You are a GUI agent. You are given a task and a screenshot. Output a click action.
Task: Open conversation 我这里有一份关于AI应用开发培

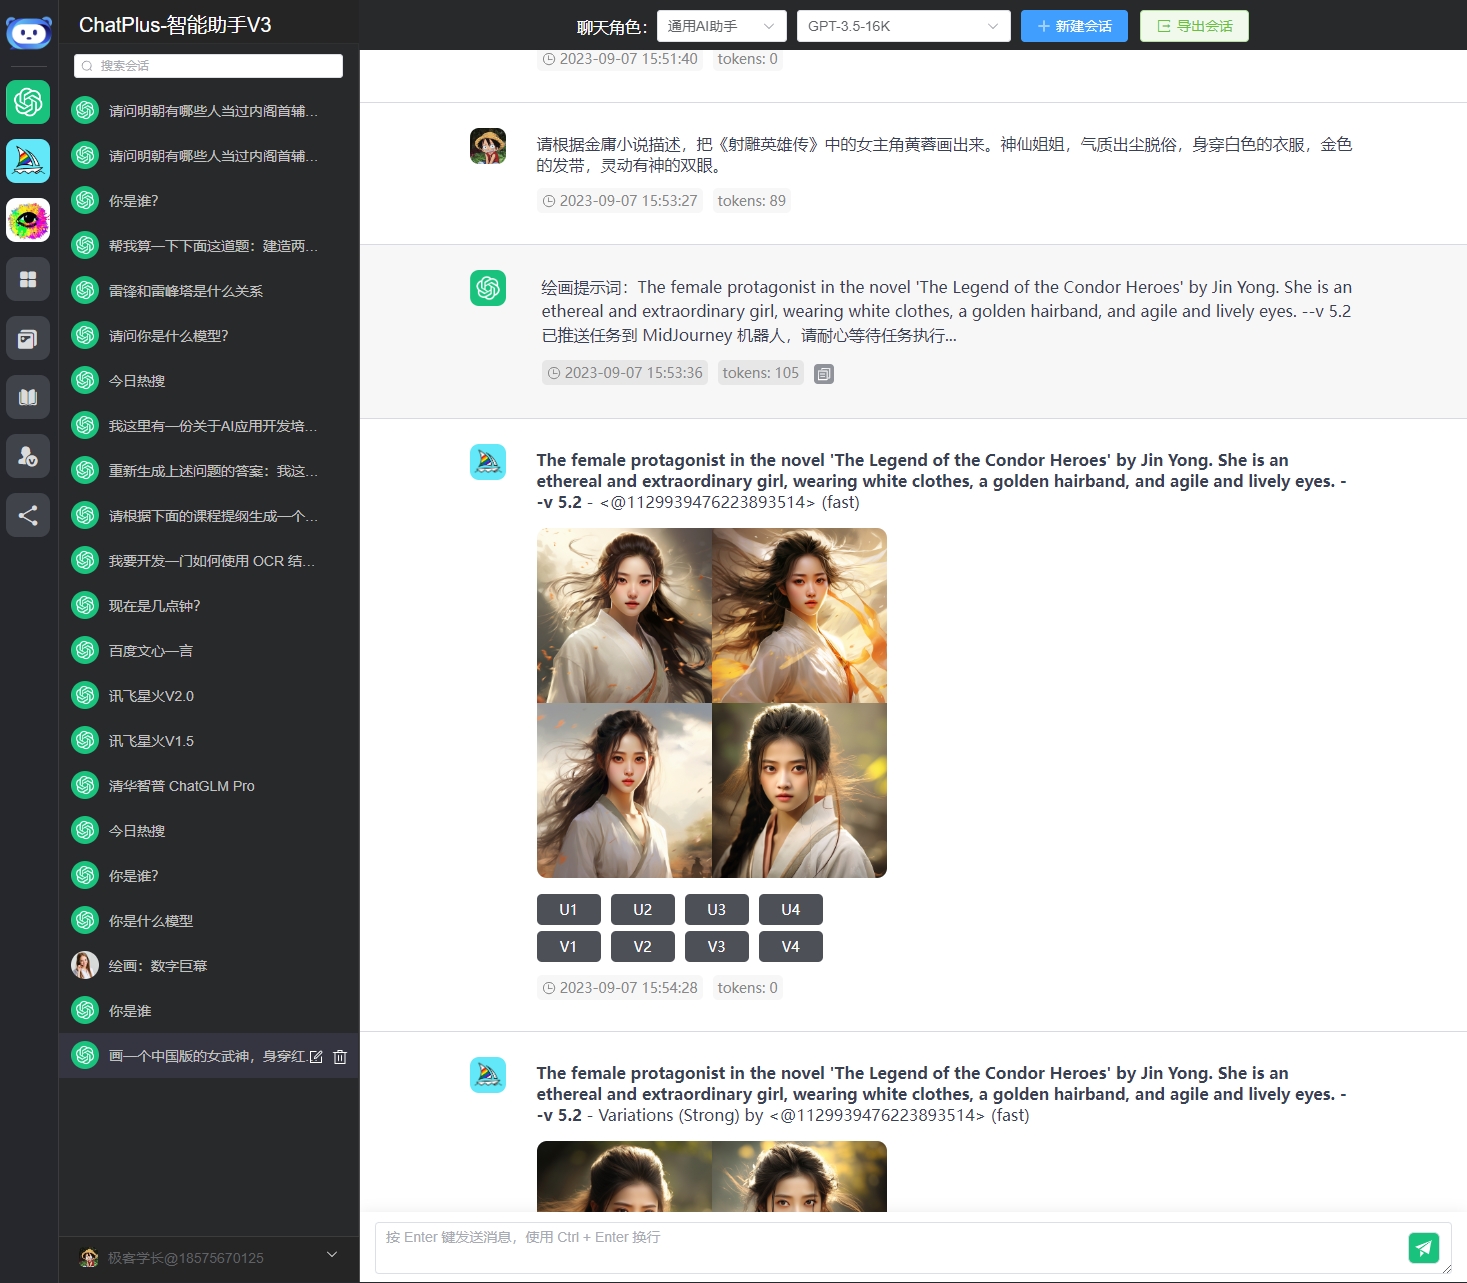tap(208, 425)
